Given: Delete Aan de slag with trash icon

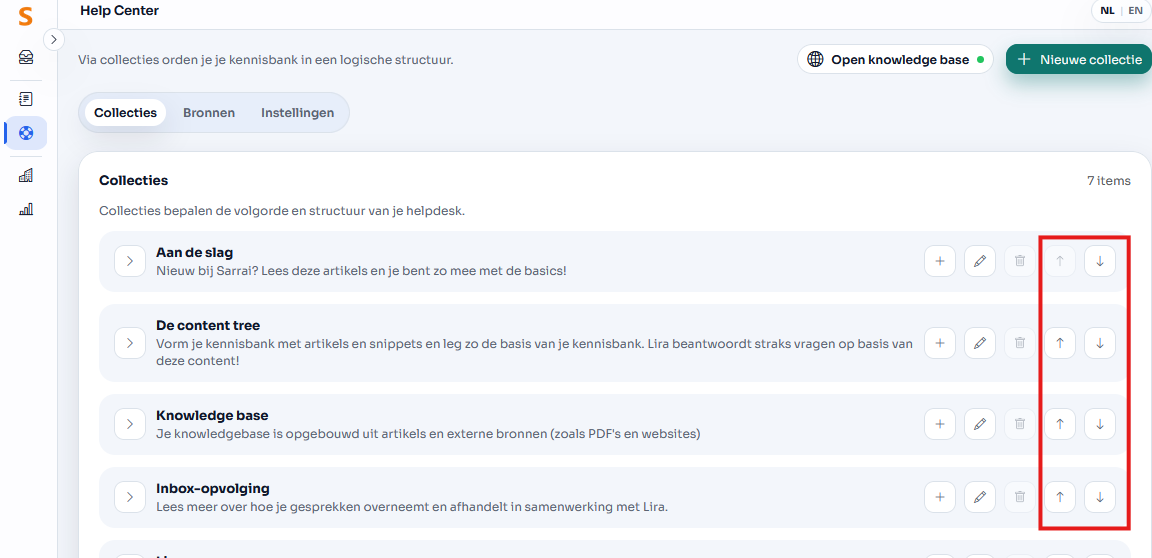Looking at the screenshot, I should pyautogui.click(x=1020, y=261).
